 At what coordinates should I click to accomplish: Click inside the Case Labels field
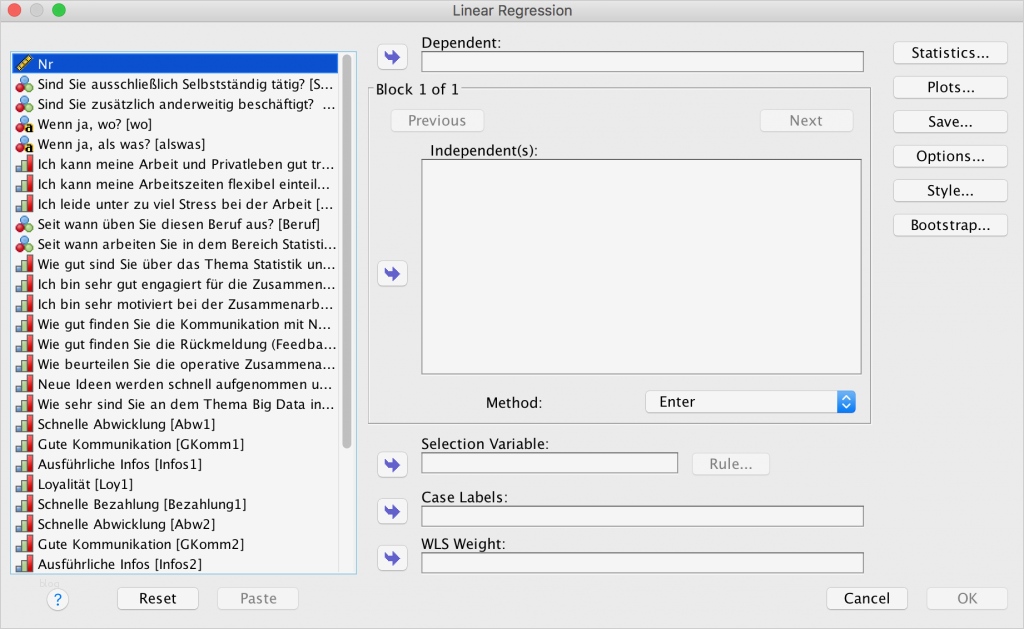pyautogui.click(x=642, y=516)
